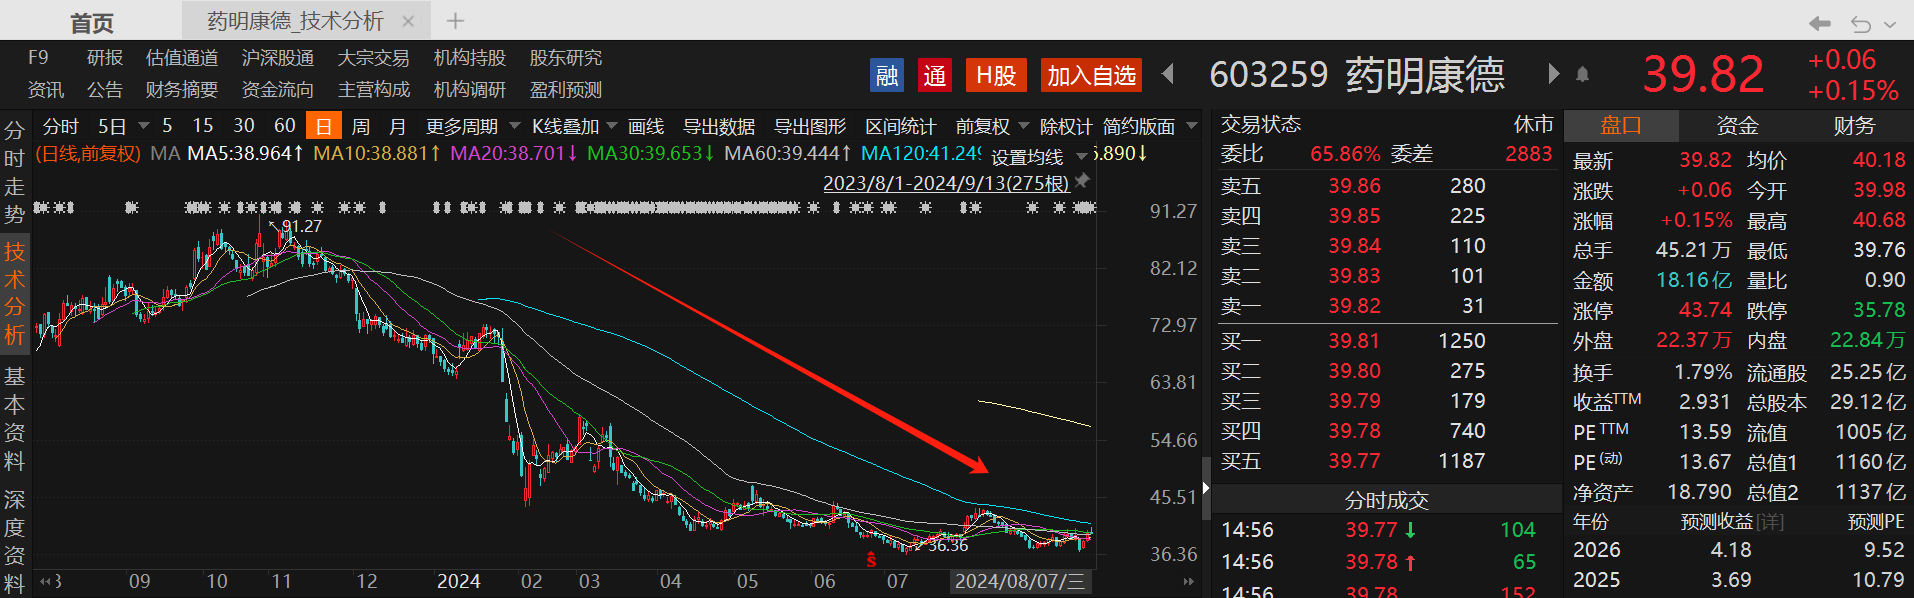Switch to the 首页 tab

click(92, 22)
